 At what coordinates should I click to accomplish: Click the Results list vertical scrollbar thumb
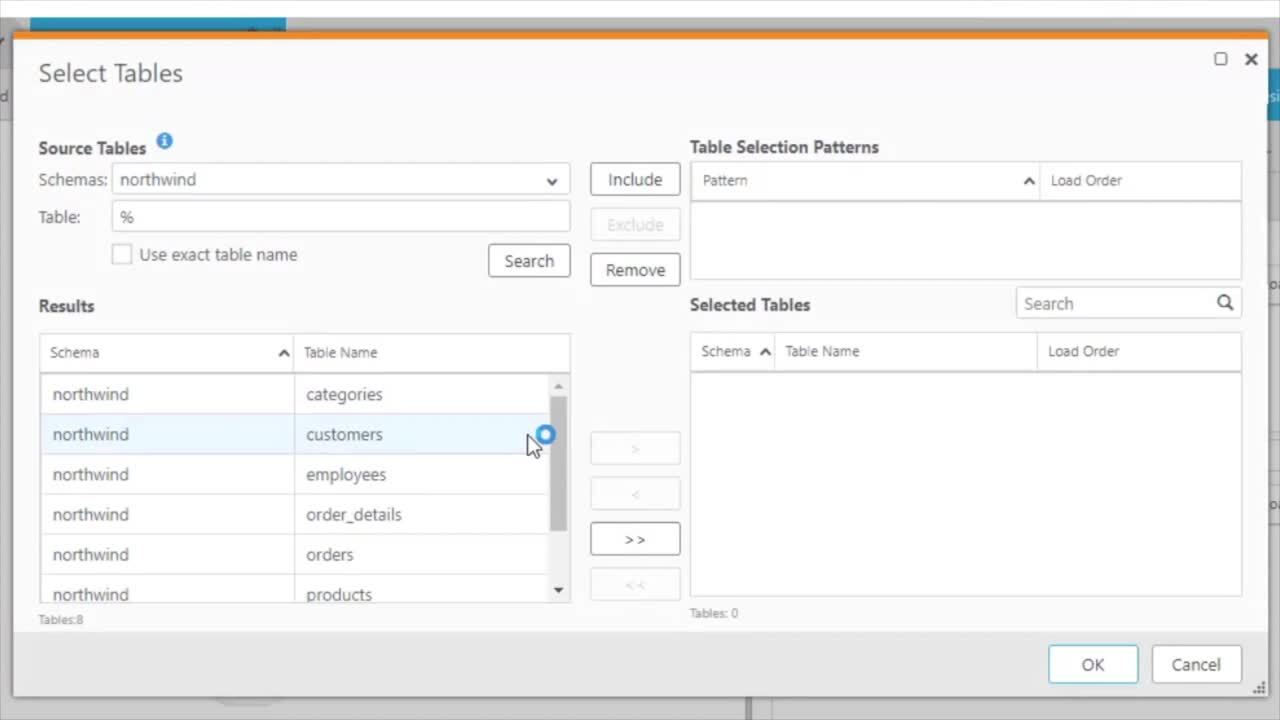(x=558, y=463)
